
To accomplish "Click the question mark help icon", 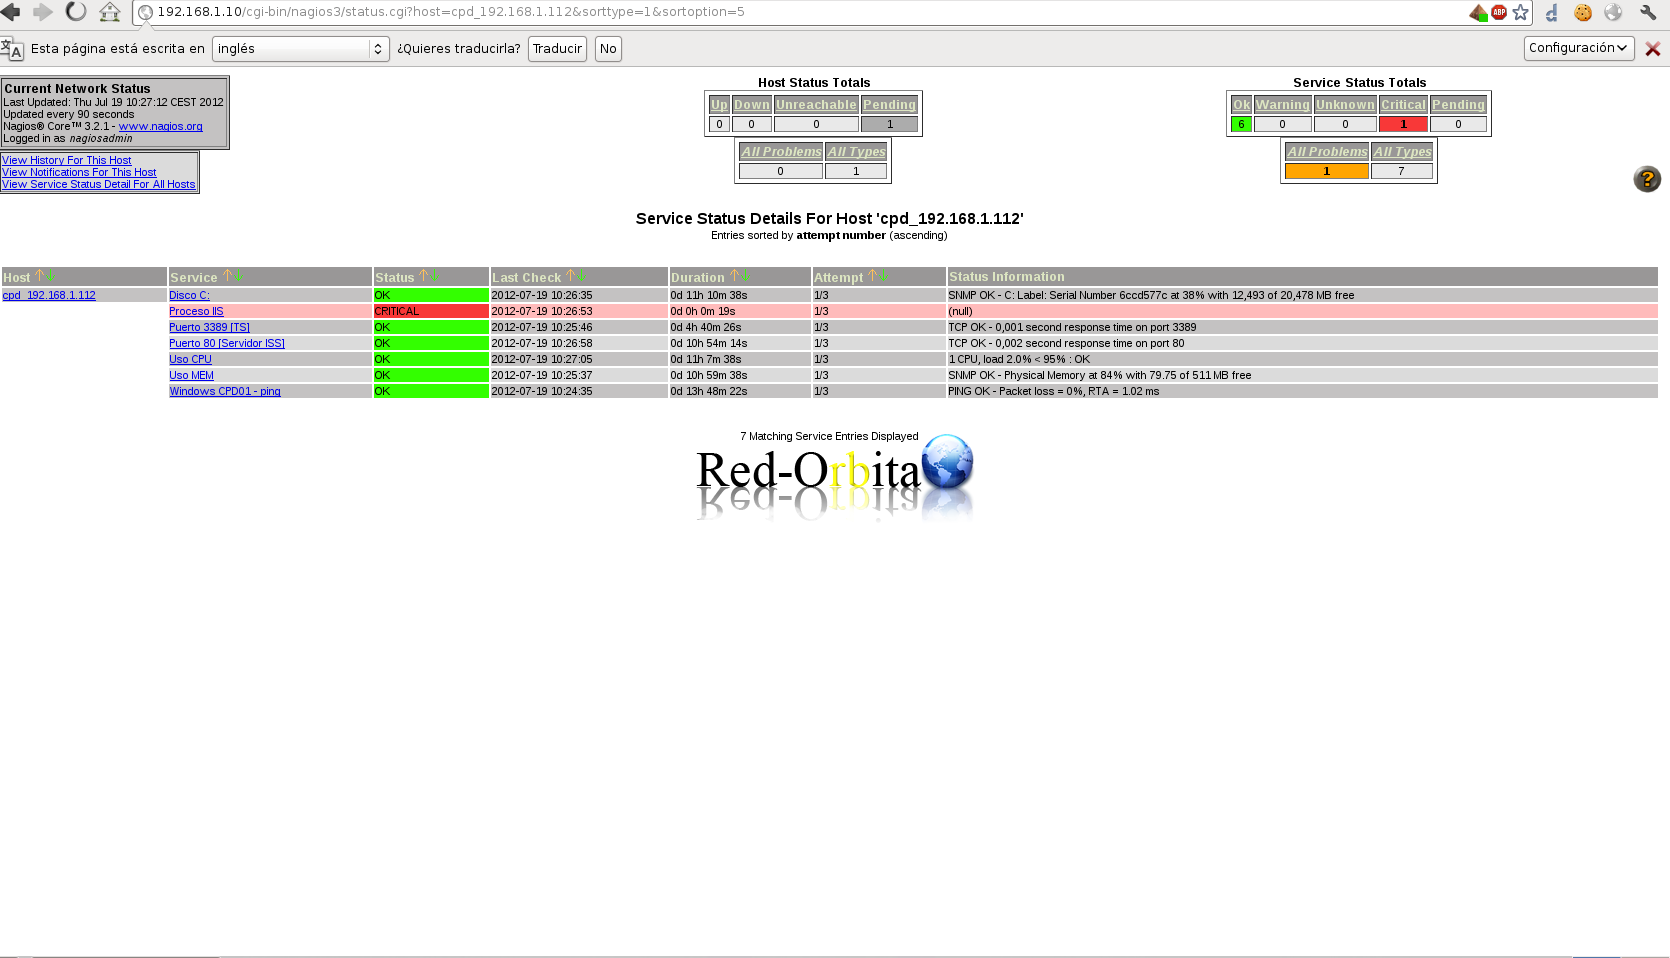I will coord(1647,179).
